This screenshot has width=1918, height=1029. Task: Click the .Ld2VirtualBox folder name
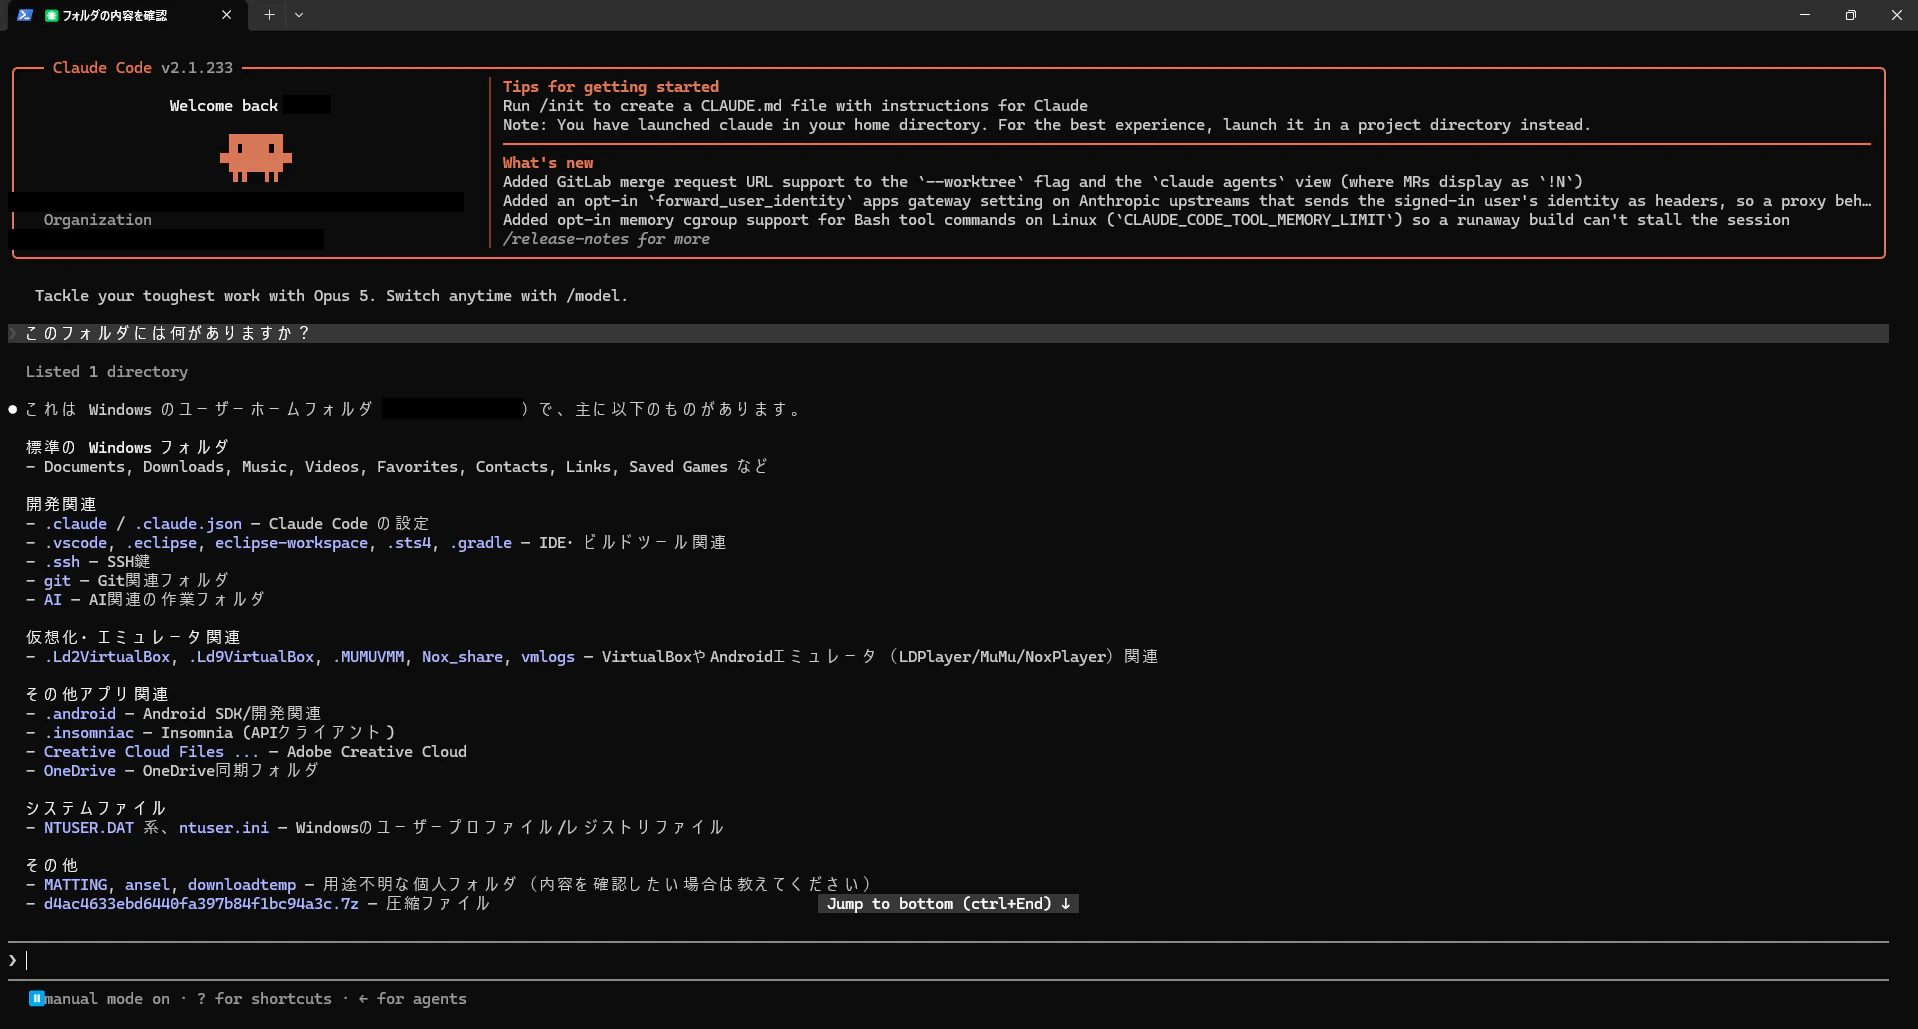point(107,657)
